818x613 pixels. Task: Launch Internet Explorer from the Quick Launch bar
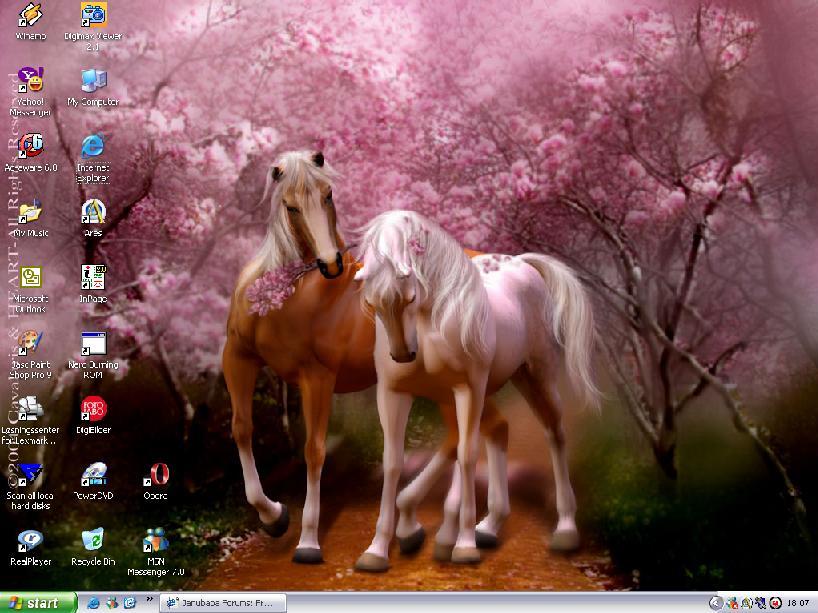(94, 603)
